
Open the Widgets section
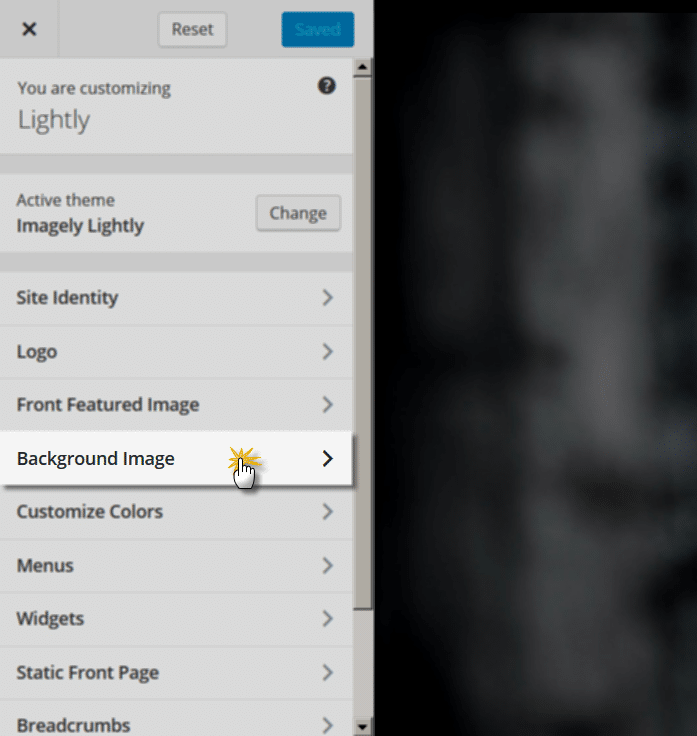click(x=176, y=619)
